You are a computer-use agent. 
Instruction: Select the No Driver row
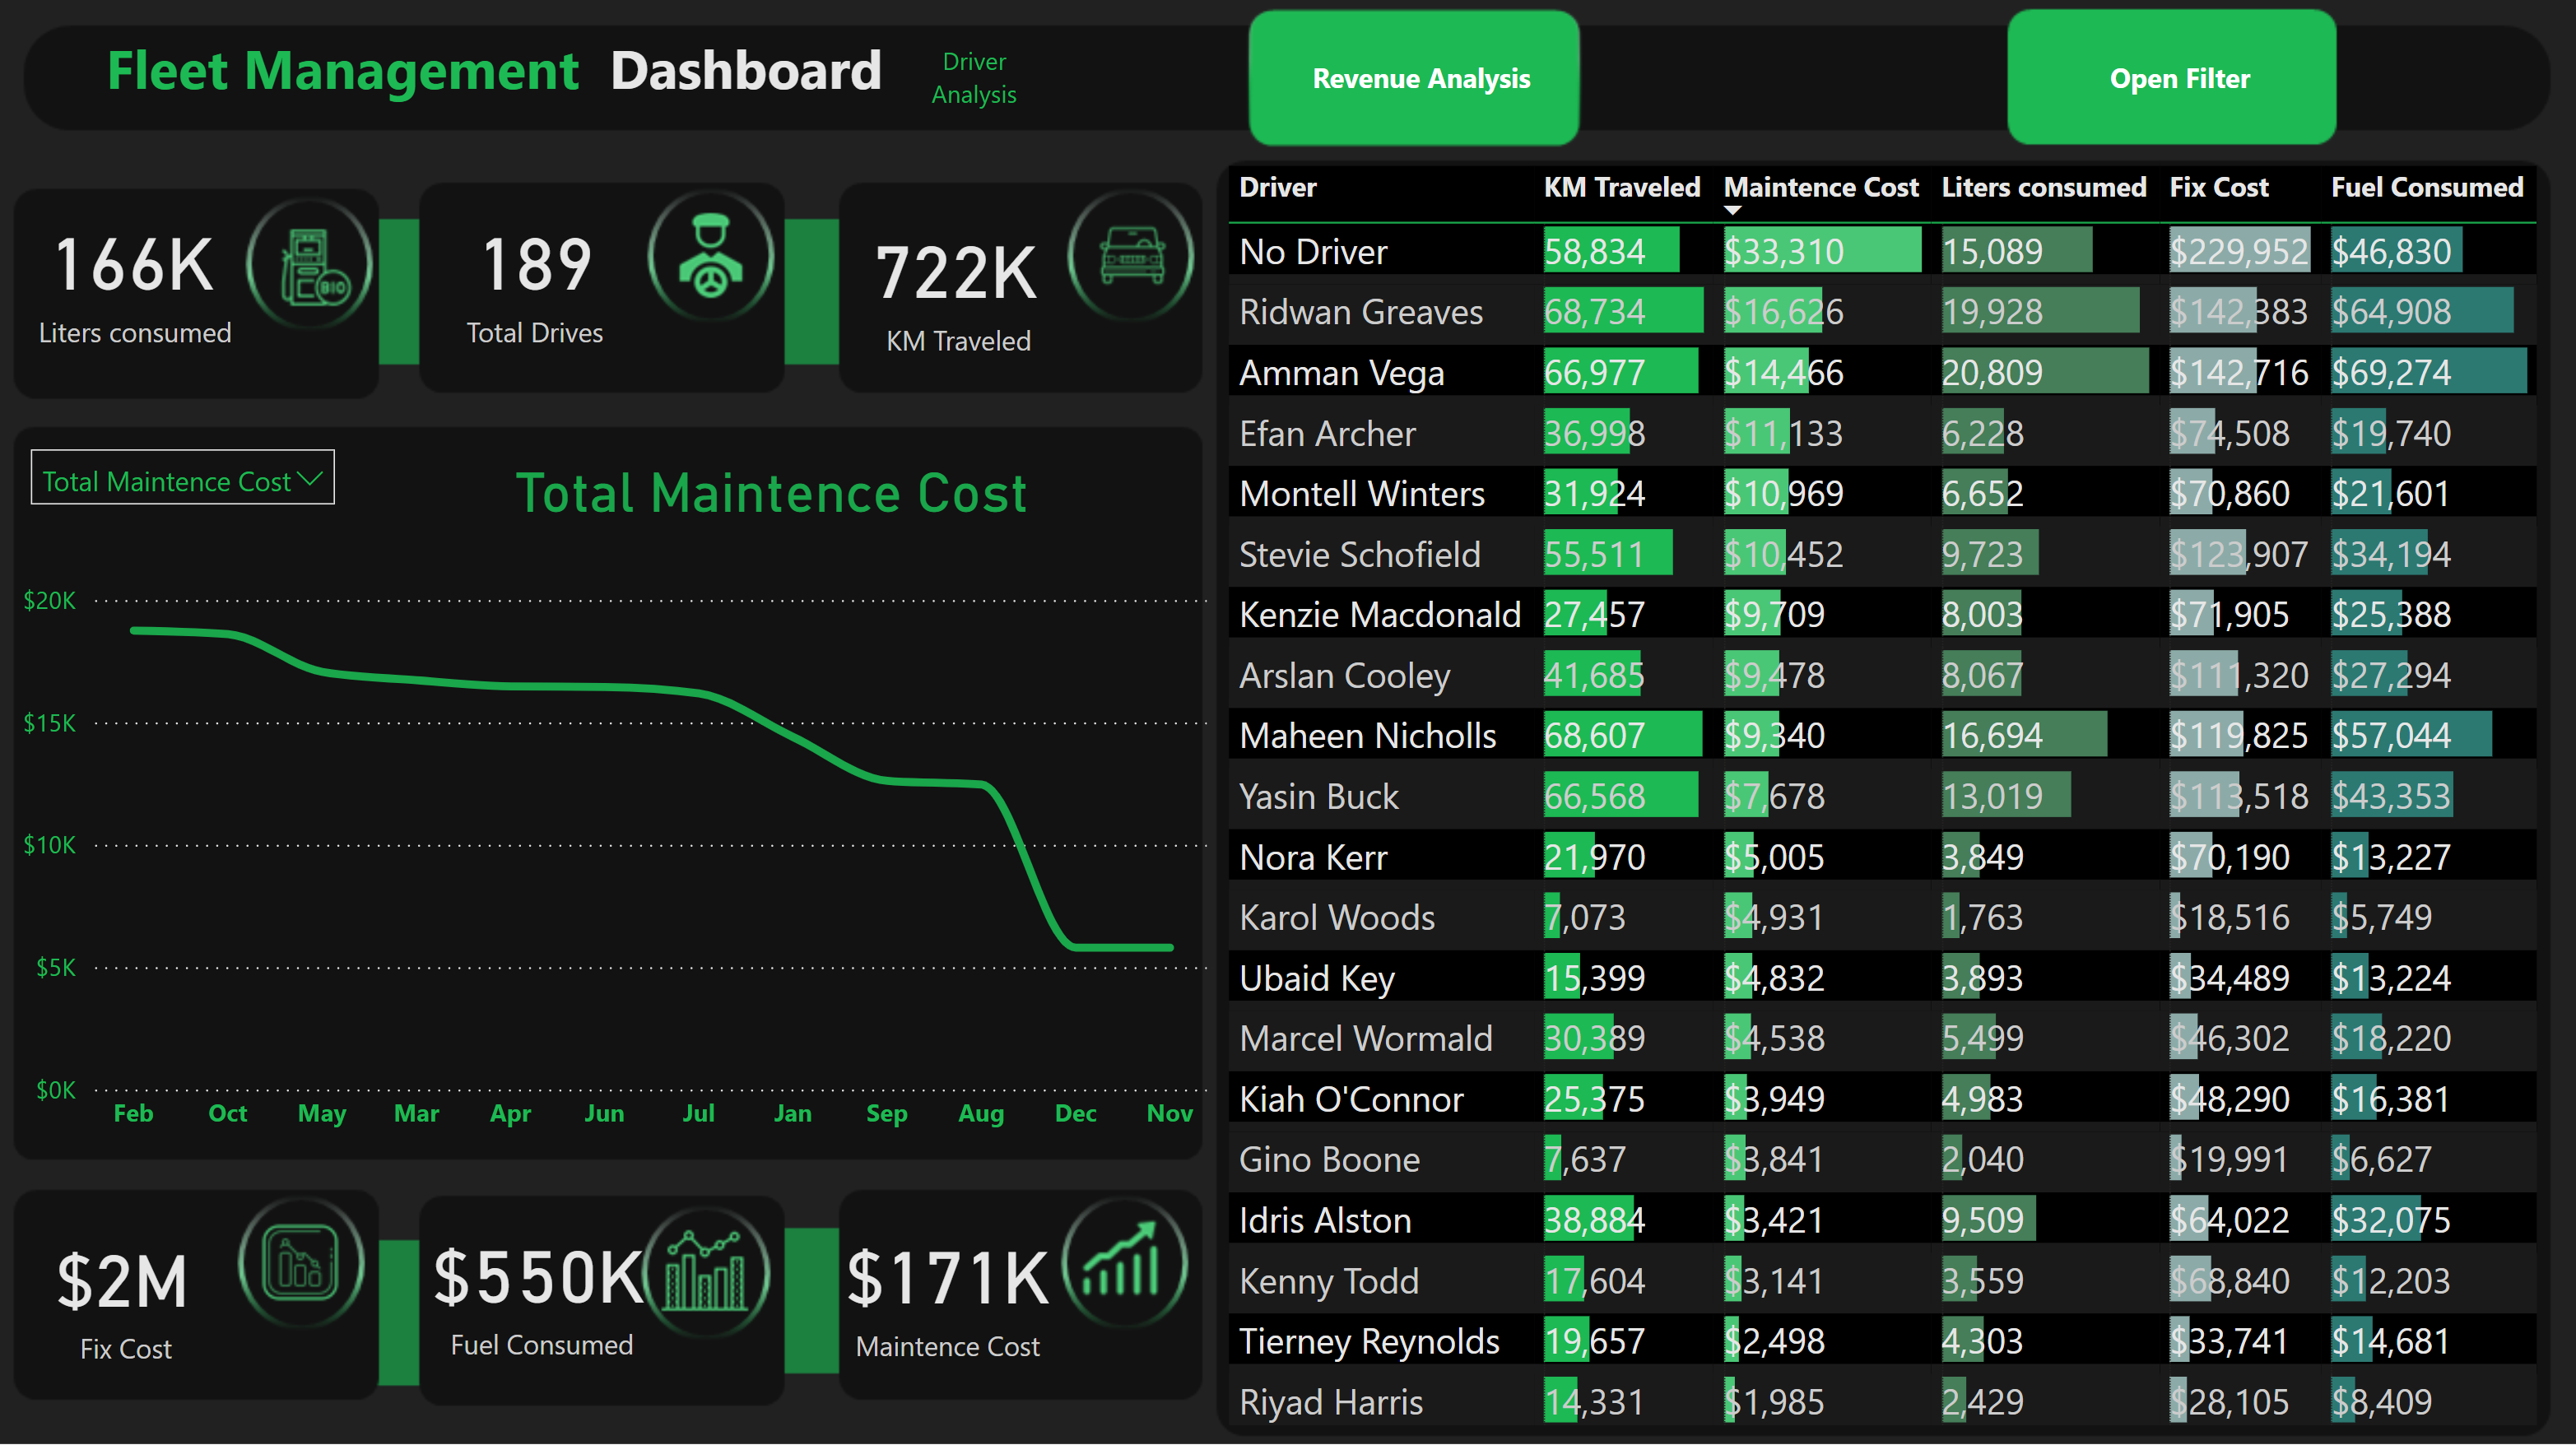[x=1882, y=251]
